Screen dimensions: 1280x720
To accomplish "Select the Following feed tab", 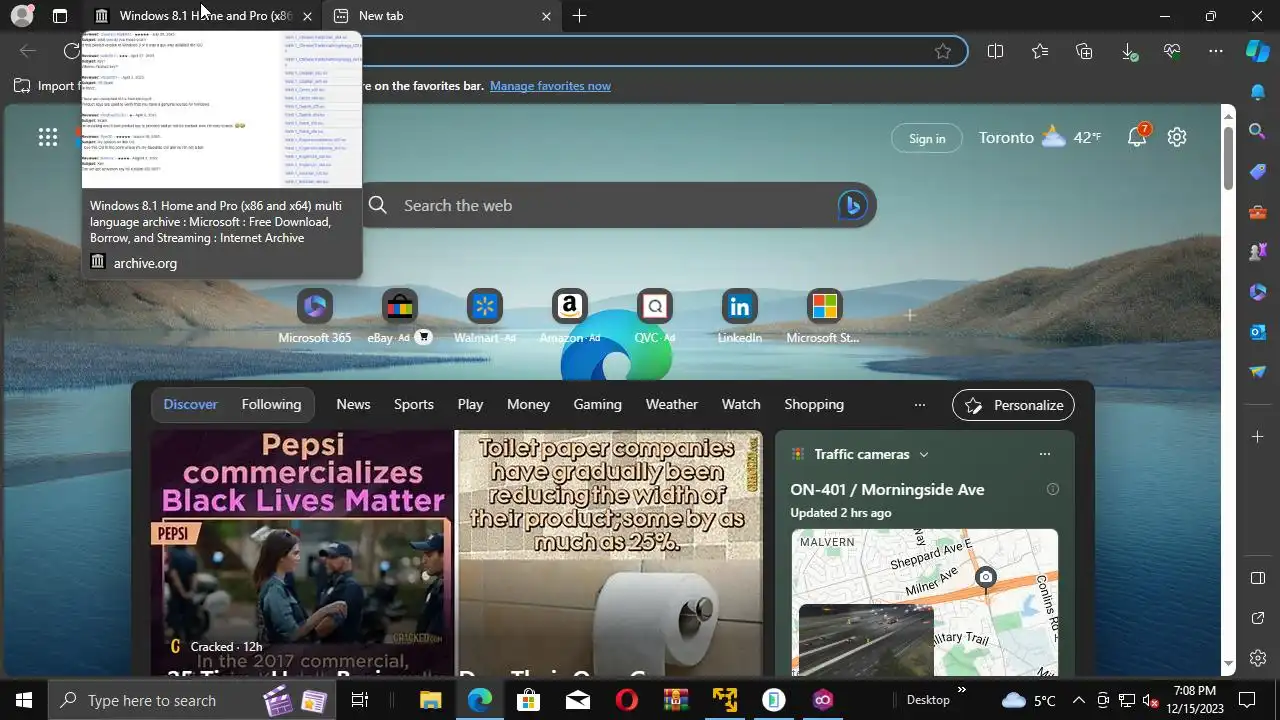I will (271, 404).
